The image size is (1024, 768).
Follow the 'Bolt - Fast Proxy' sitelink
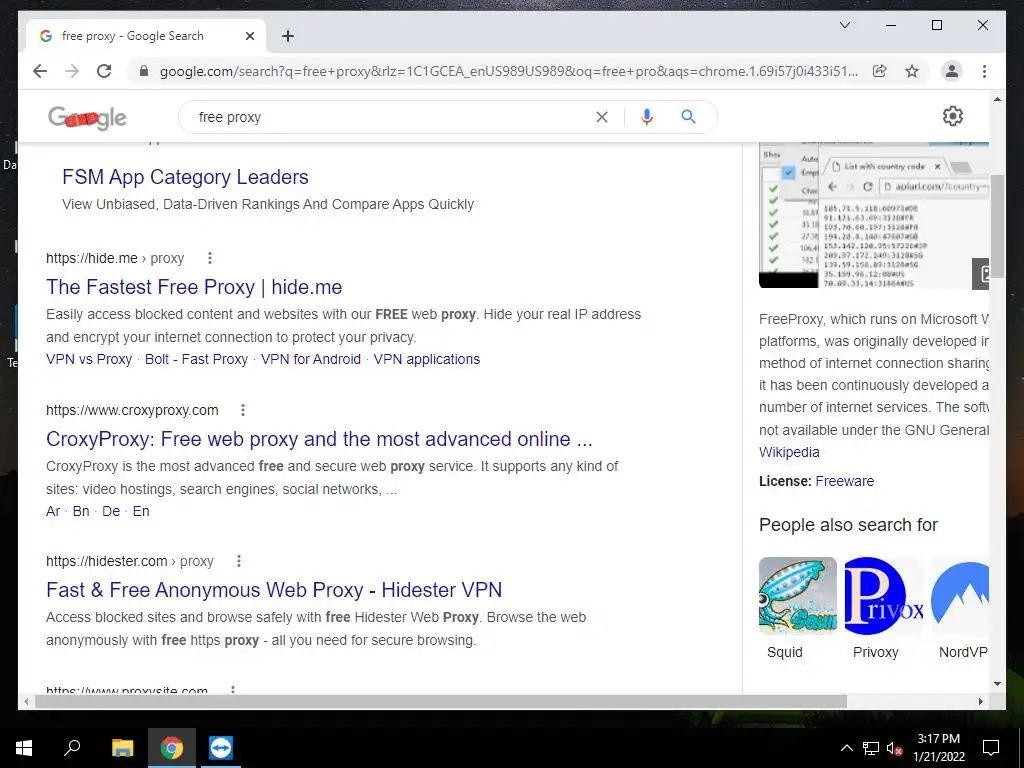(x=197, y=359)
